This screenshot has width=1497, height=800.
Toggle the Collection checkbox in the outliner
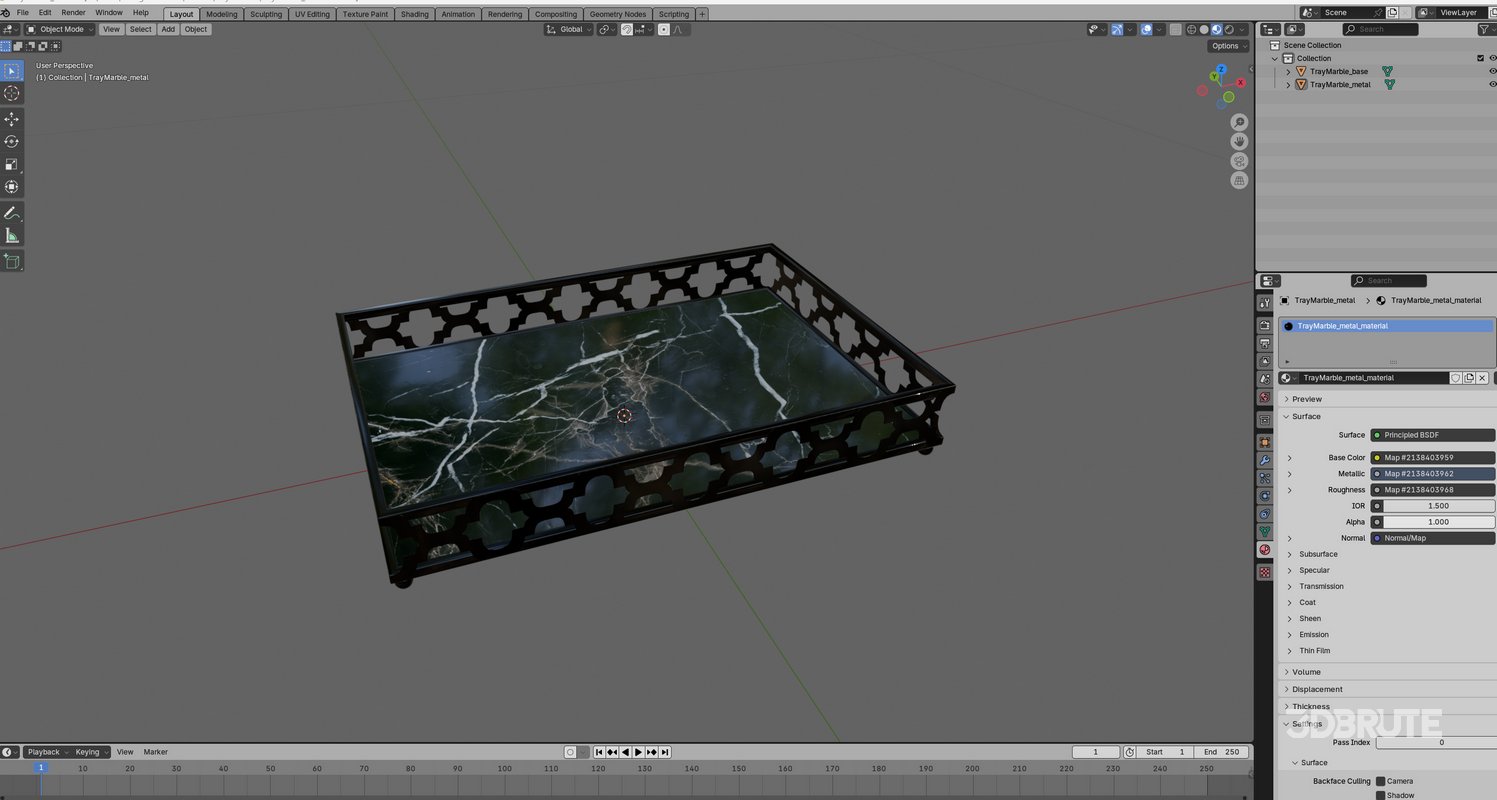pyautogui.click(x=1481, y=58)
